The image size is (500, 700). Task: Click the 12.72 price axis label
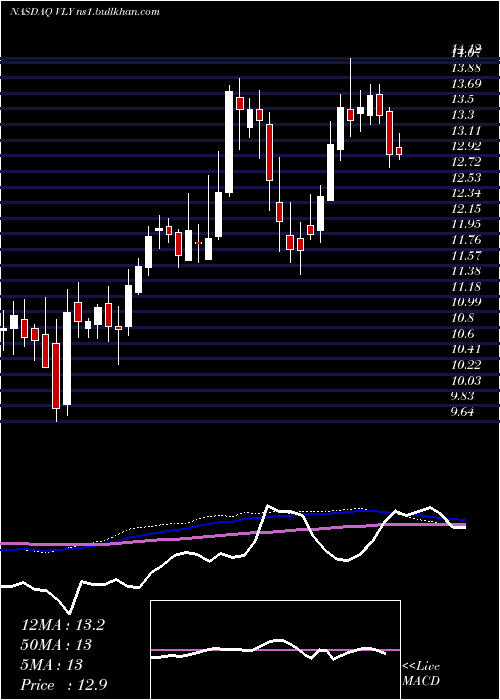(x=466, y=162)
